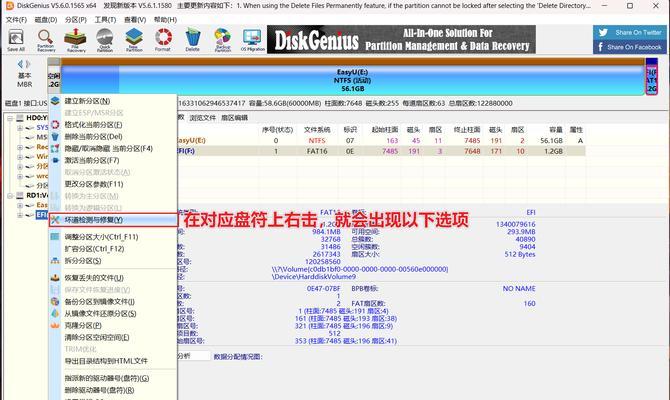Image resolution: width=670 pixels, height=400 pixels.
Task: Click the Share On Facebook button
Action: [x=629, y=47]
